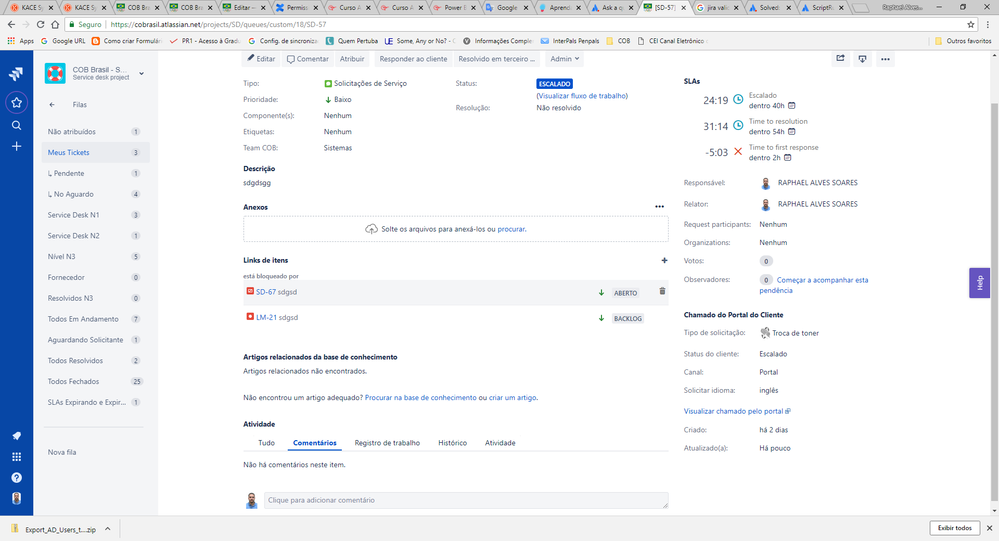Open Todos Fechados queue

tap(94, 382)
